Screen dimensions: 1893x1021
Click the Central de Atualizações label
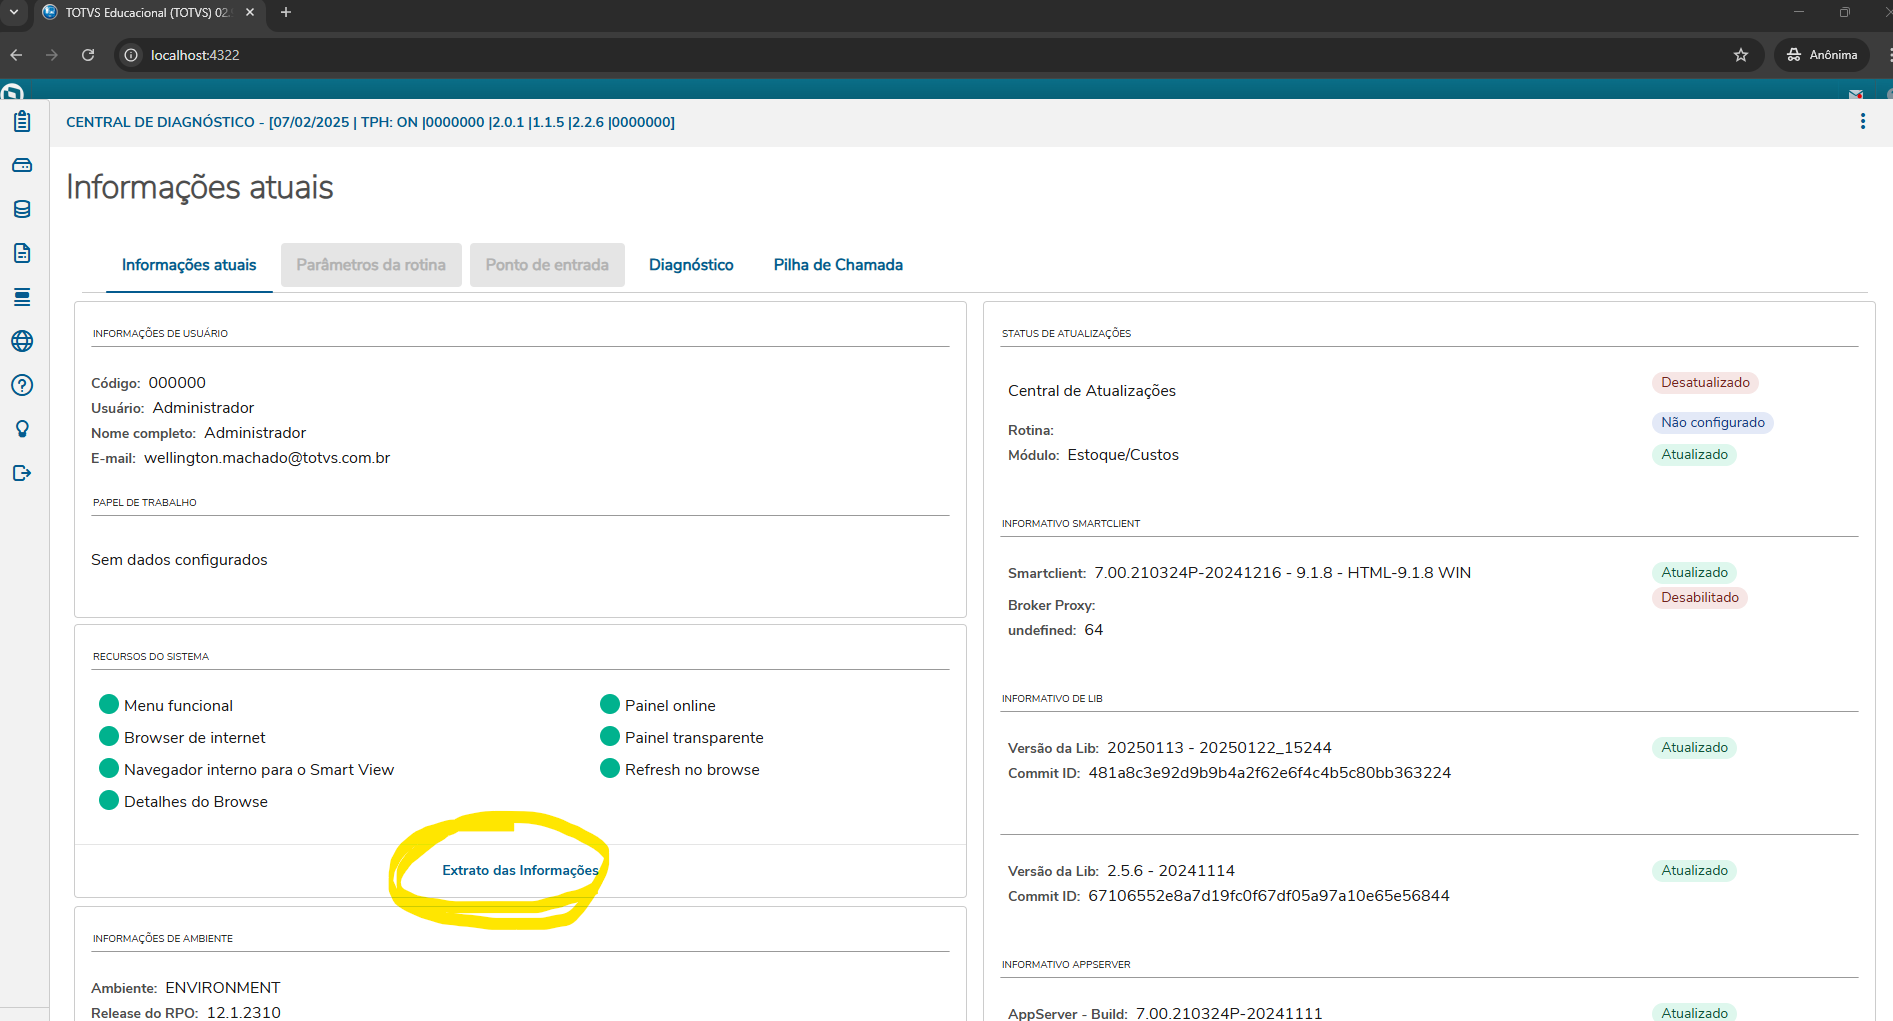(1092, 391)
